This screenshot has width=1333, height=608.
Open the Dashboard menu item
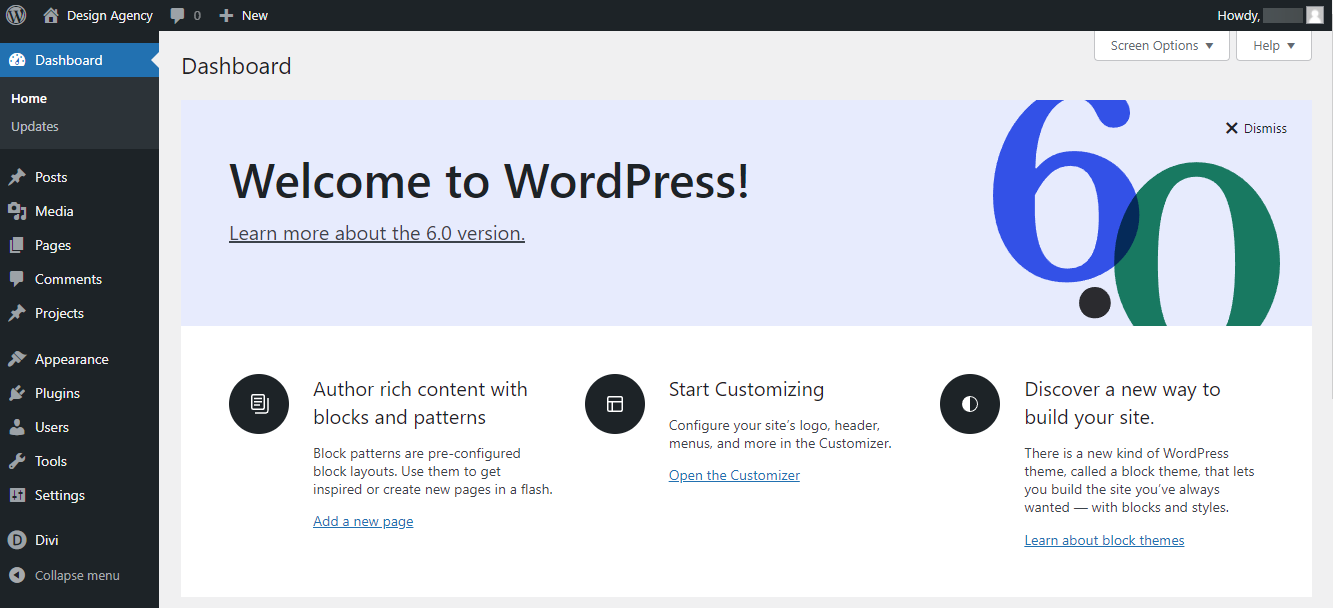(x=80, y=60)
